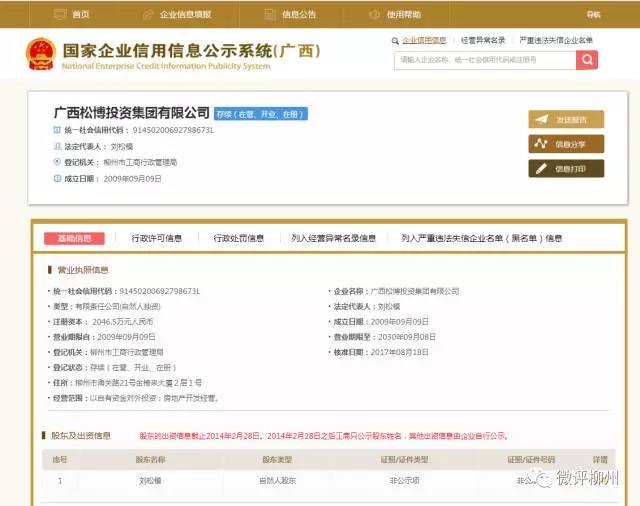Click the 营业期限自 value 2009年09月09日
The width and height of the screenshot is (640, 506).
(x=126, y=337)
